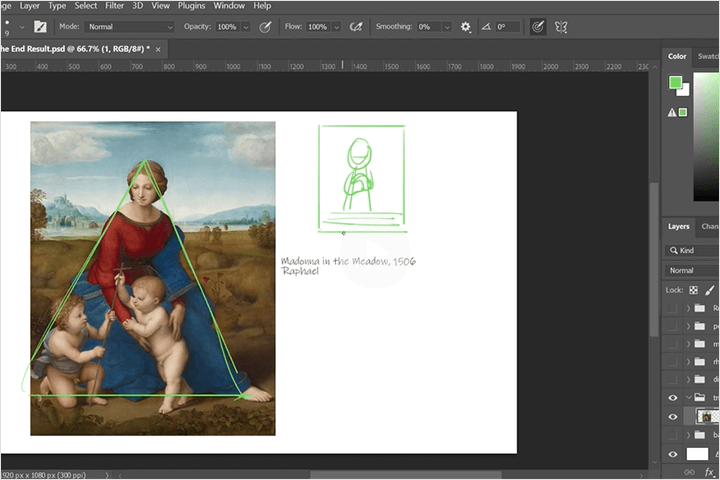Click the Opacity 100% value field

pyautogui.click(x=228, y=27)
